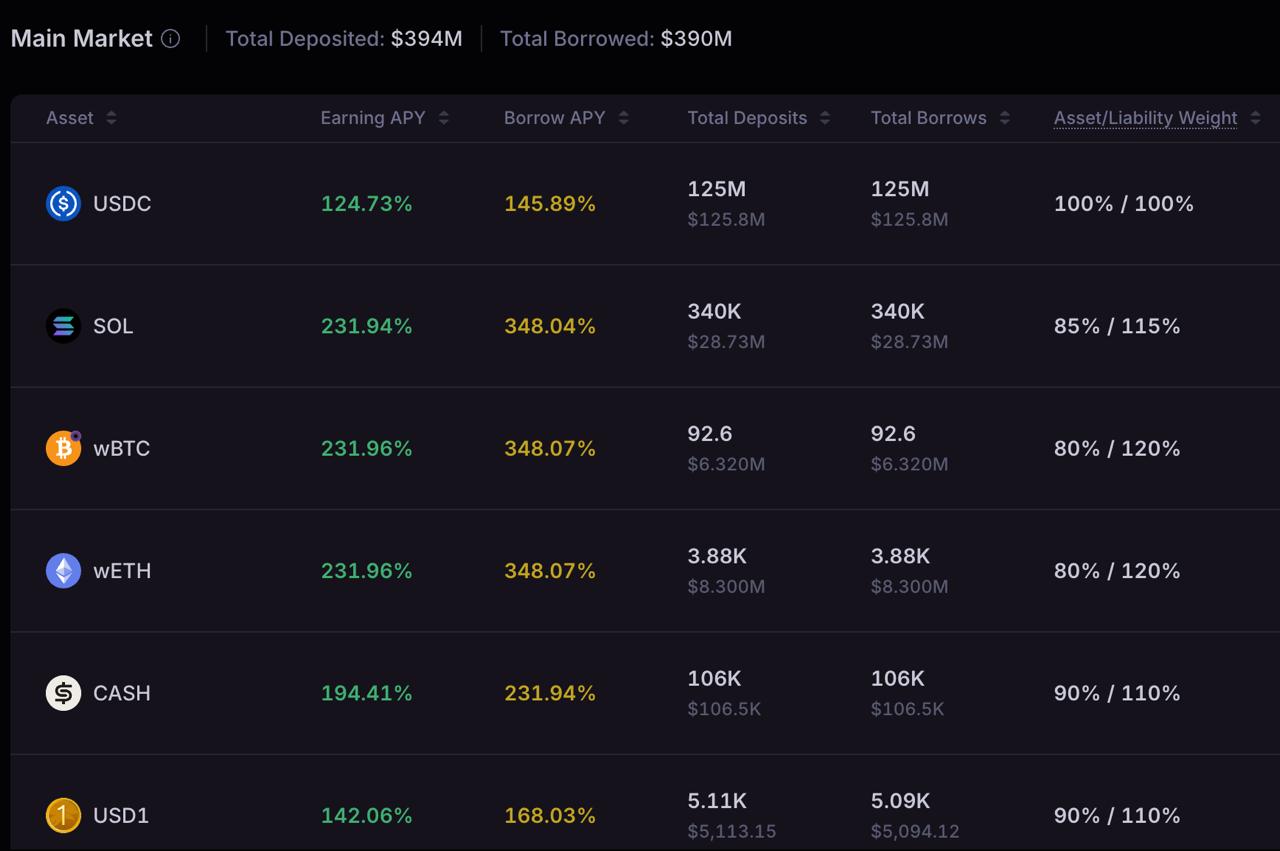Sort by Borrow APY arrows

623,118
